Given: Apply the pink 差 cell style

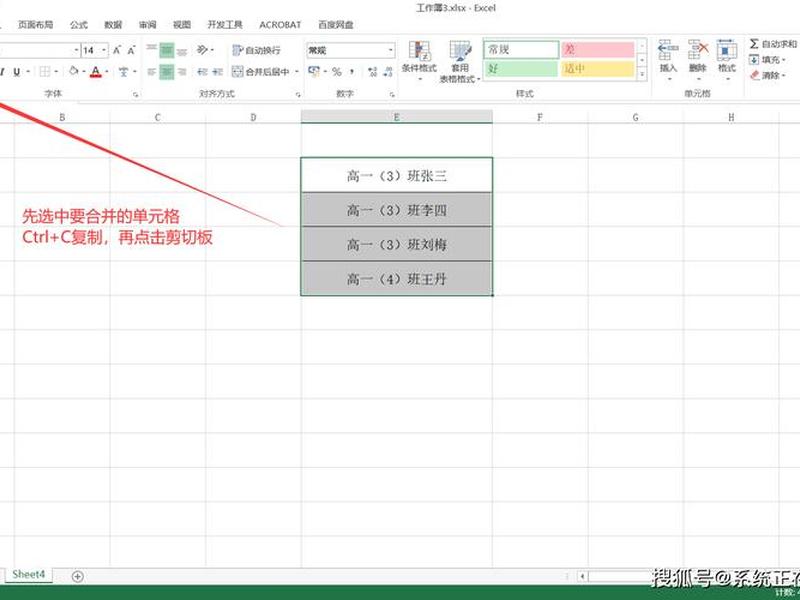Looking at the screenshot, I should 598,49.
